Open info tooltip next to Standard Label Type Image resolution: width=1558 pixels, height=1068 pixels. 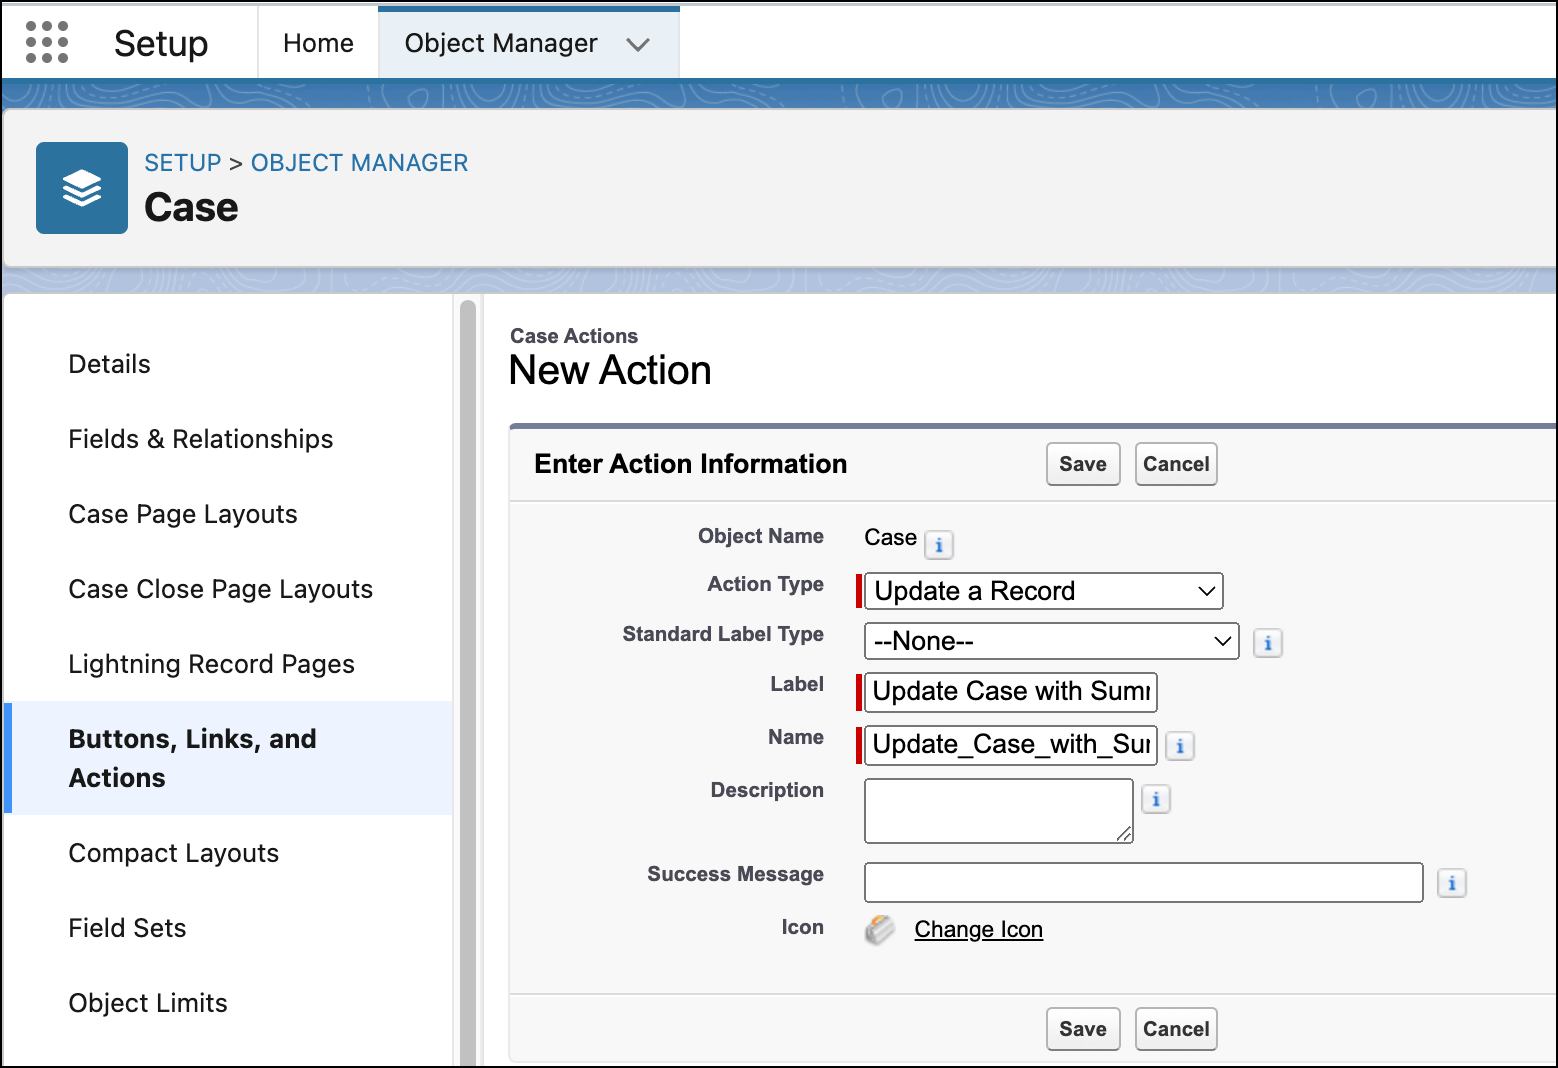pos(1267,643)
